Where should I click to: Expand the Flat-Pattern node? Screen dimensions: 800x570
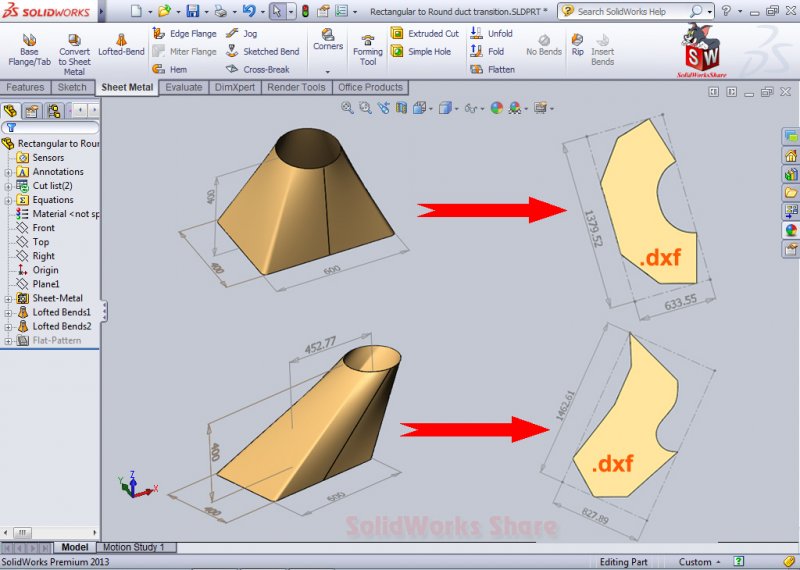click(8, 341)
